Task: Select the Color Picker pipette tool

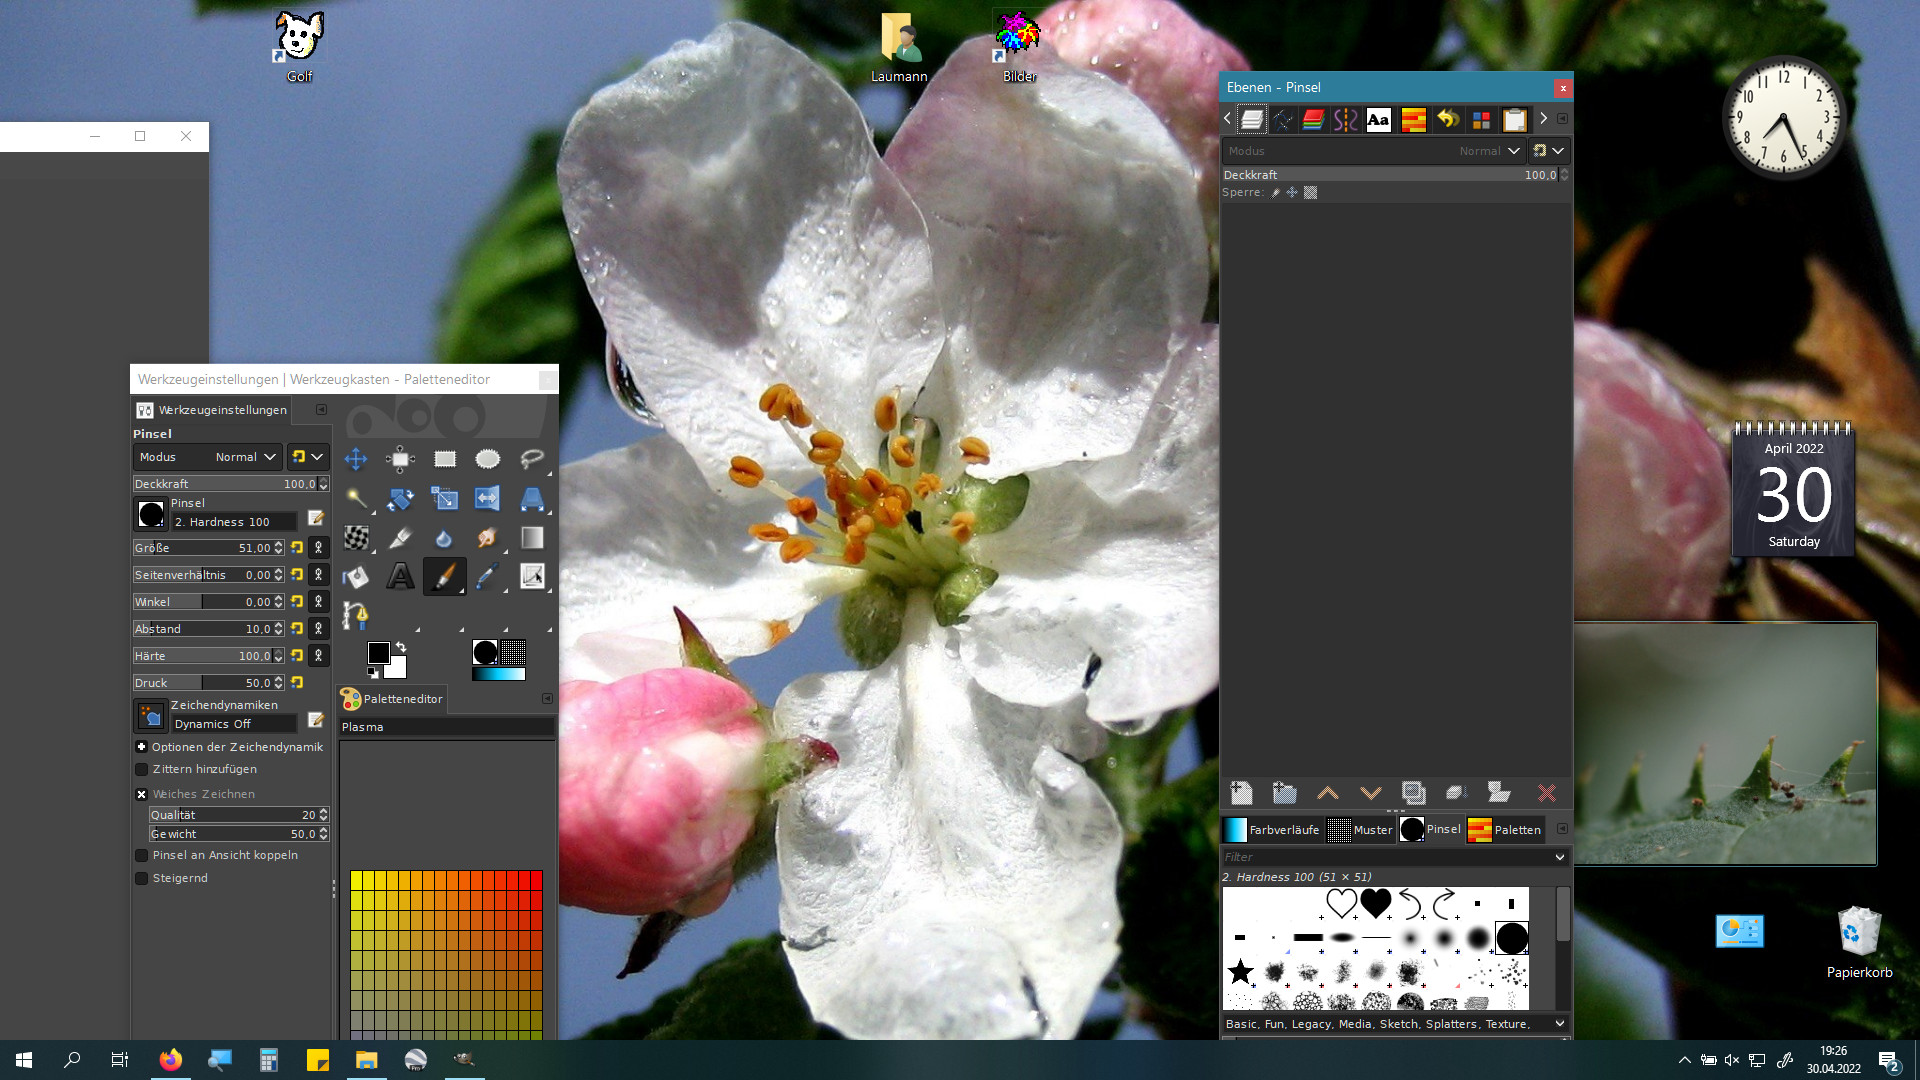Action: [x=487, y=576]
